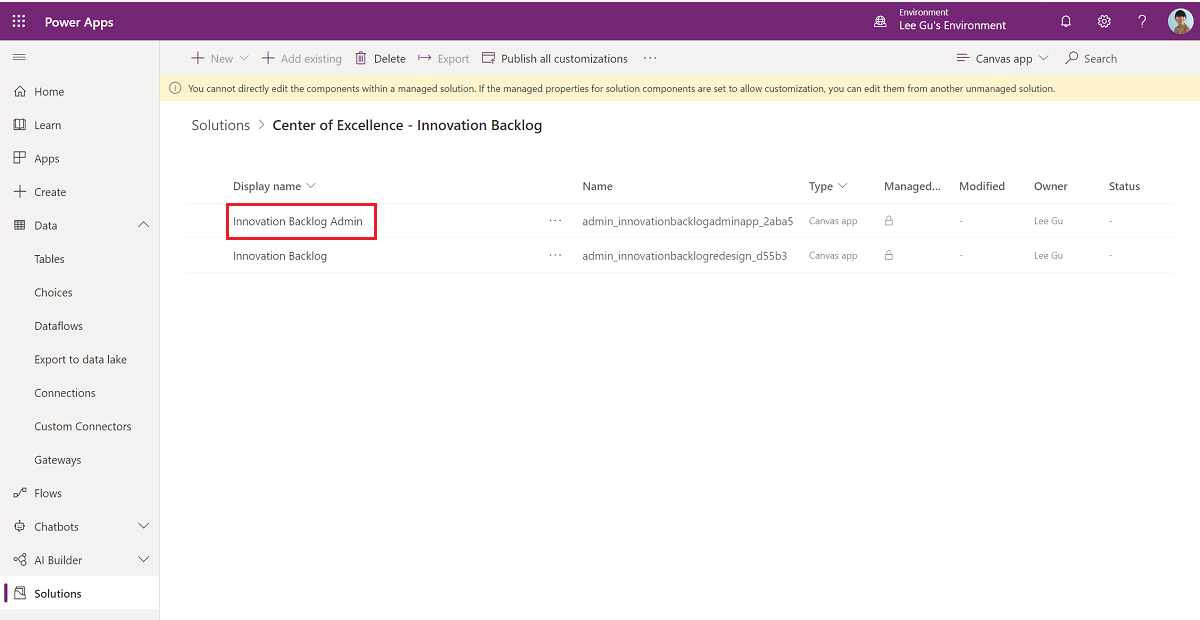This screenshot has height=620, width=1200.
Task: Expand the Chatbots section chevron
Action: 143,525
